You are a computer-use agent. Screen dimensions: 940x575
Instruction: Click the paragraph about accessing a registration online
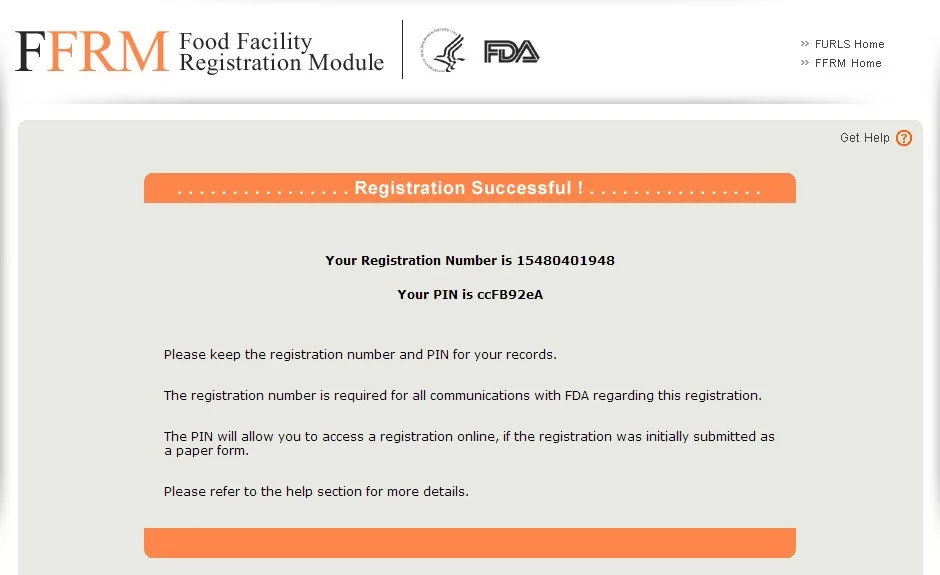(469, 443)
